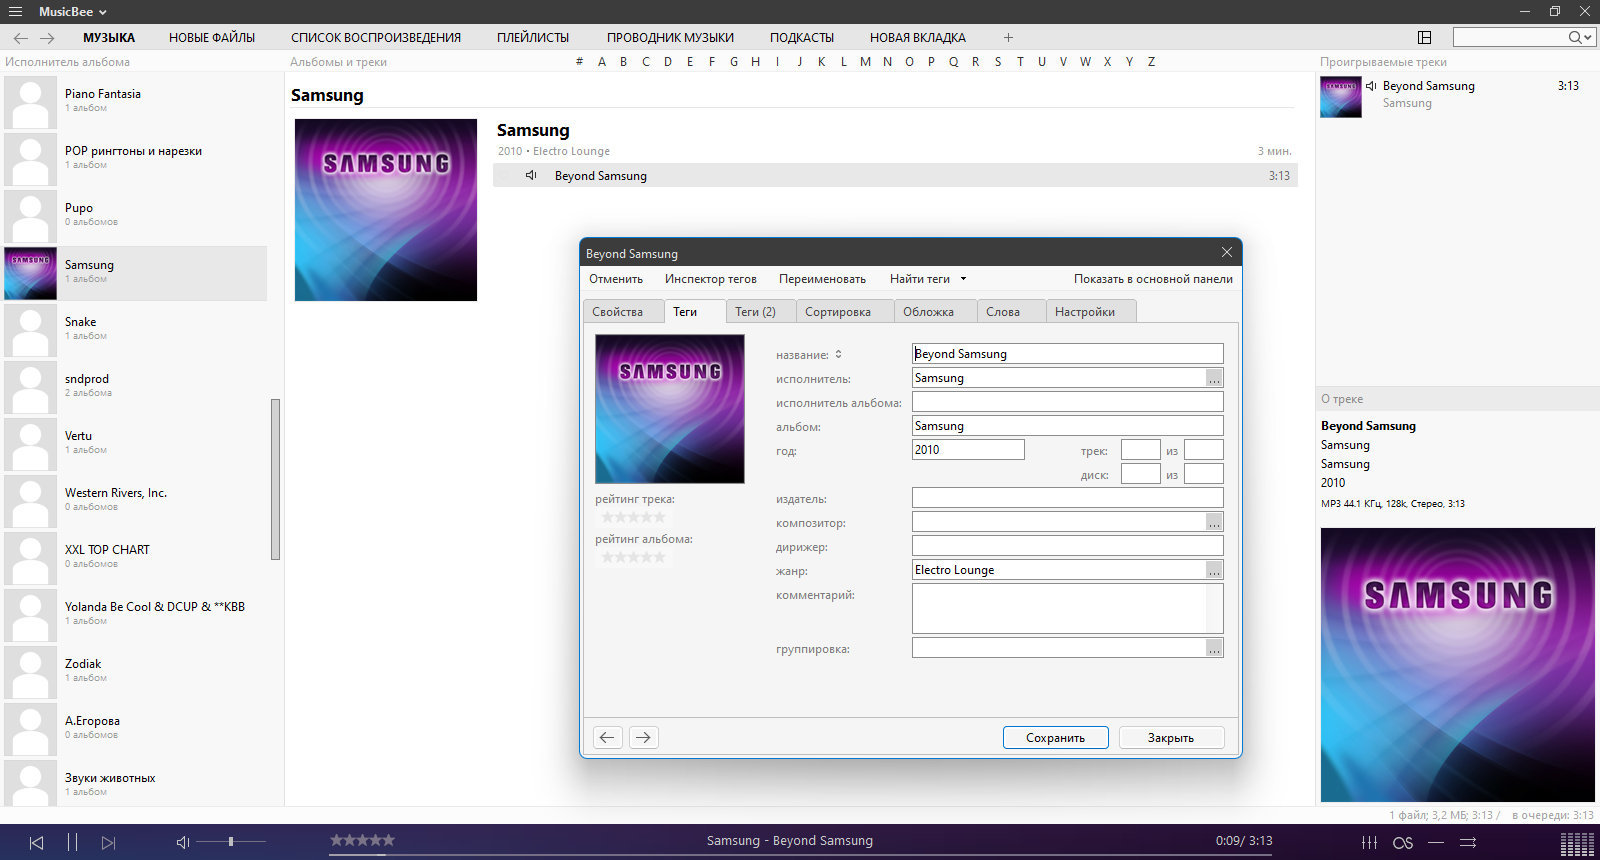Set track rating stars in dialog
The width and height of the screenshot is (1600, 860).
tap(633, 517)
